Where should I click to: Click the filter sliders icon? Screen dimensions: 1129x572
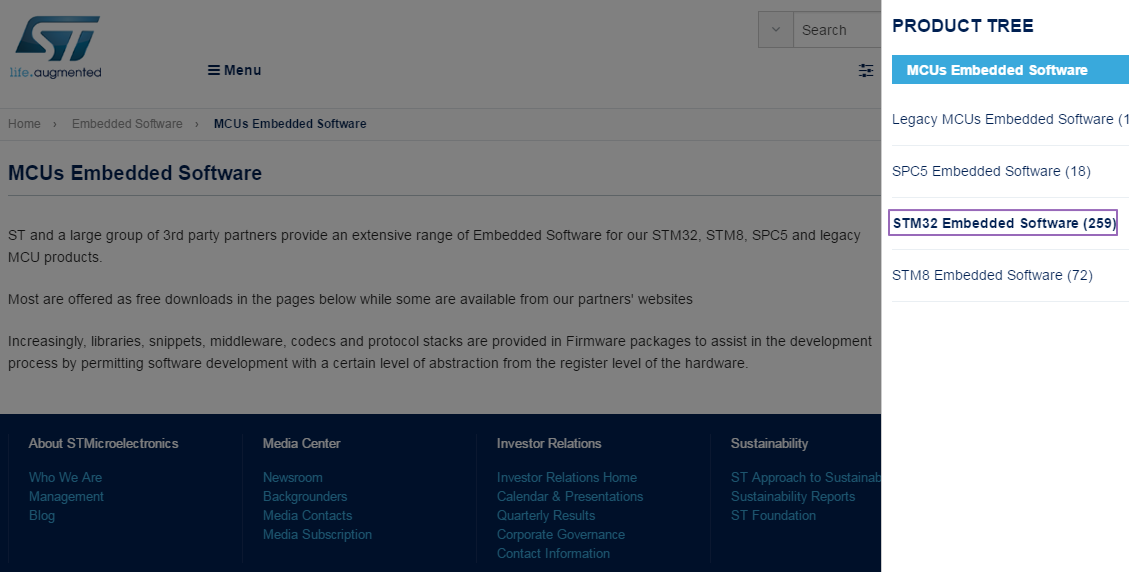pyautogui.click(x=866, y=70)
